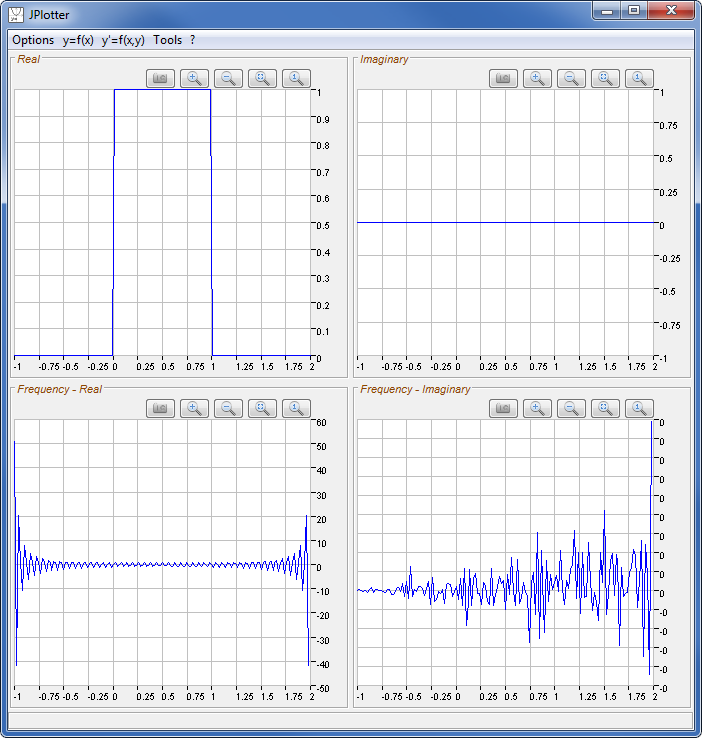Zoom out on the Real plot
Screen dimensions: 702x738
(228, 78)
